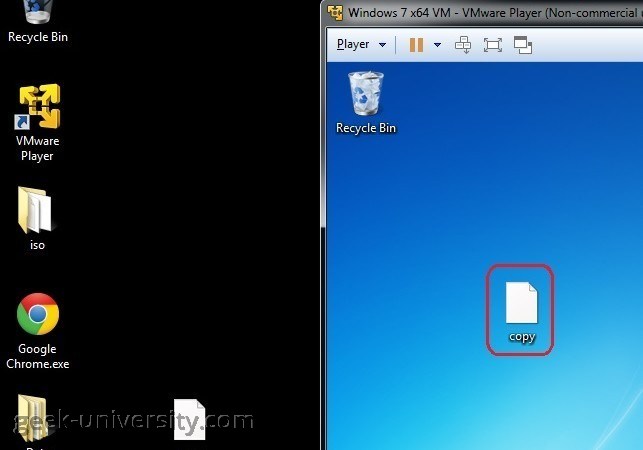This screenshot has height=450, width=643.
Task: Expand the Player menu dropdown arrow
Action: [x=382, y=45]
